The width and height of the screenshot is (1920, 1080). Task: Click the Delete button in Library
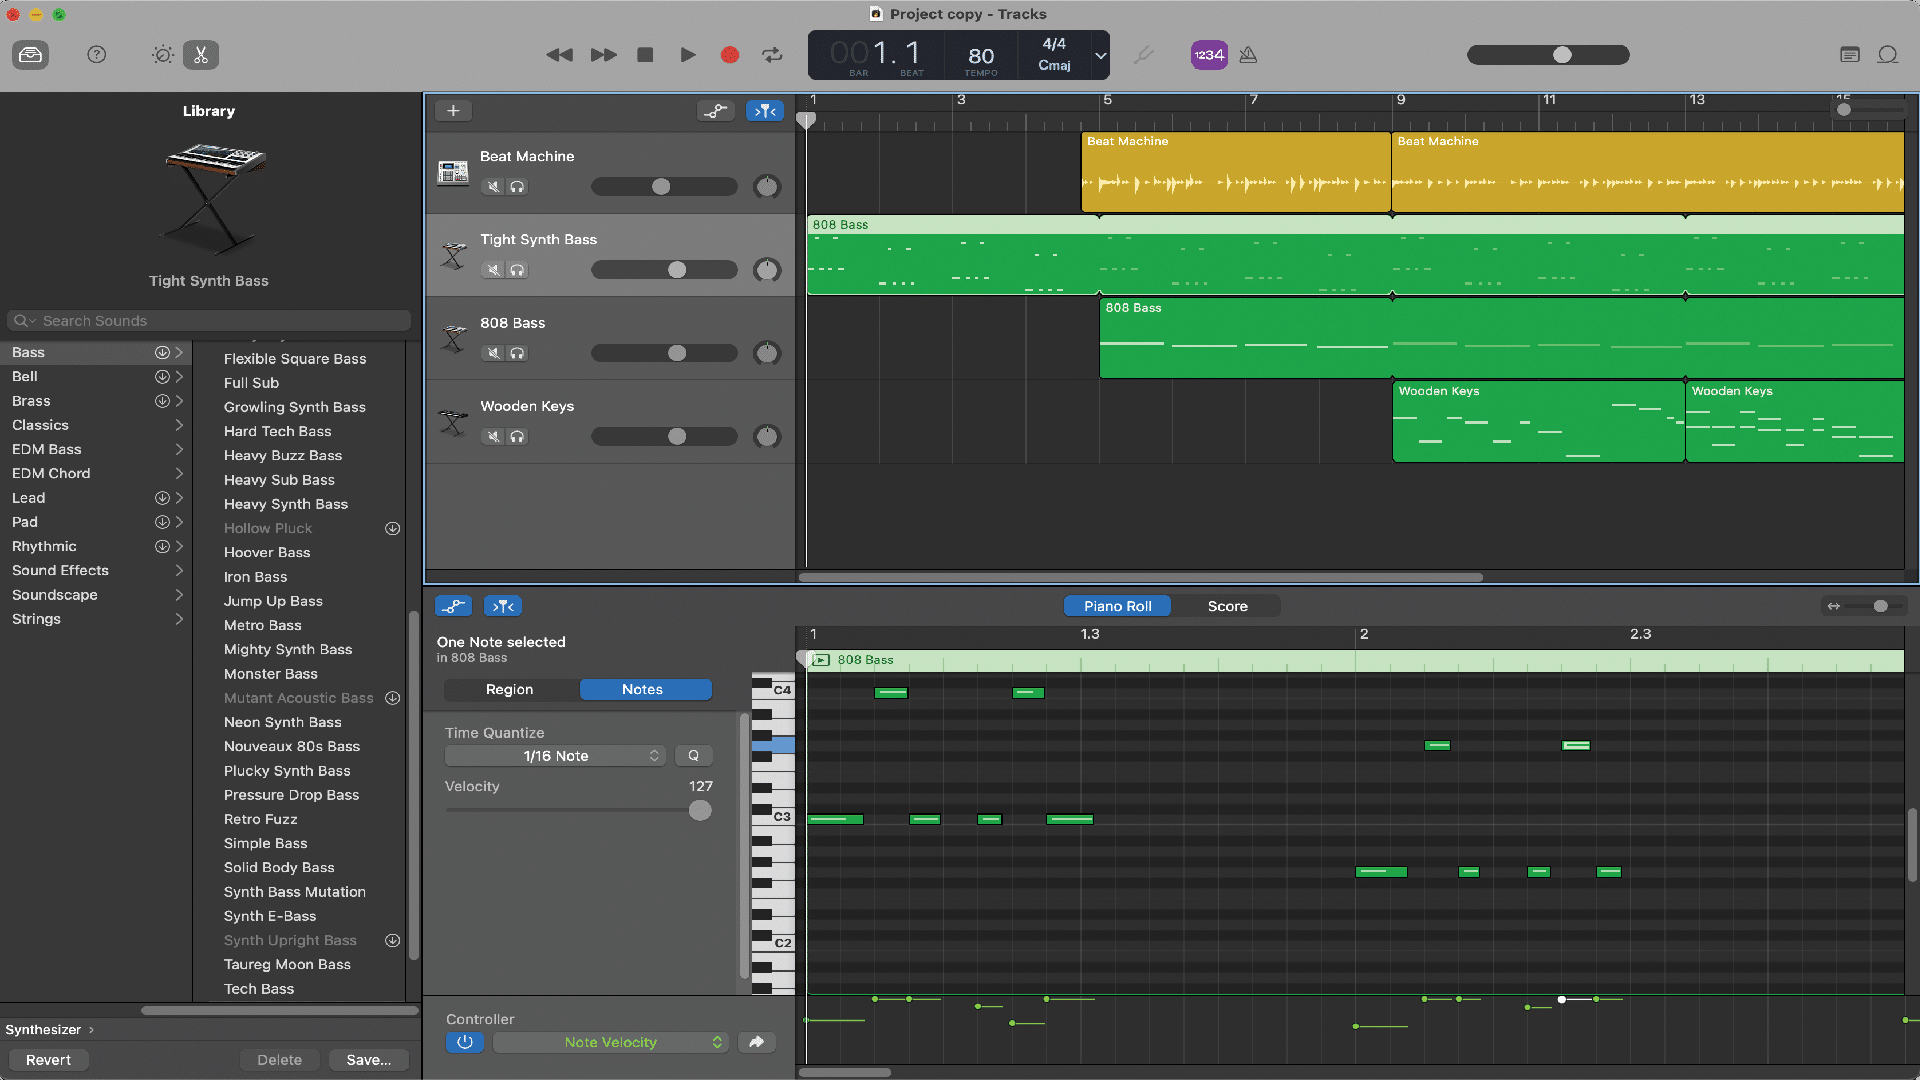[279, 1060]
